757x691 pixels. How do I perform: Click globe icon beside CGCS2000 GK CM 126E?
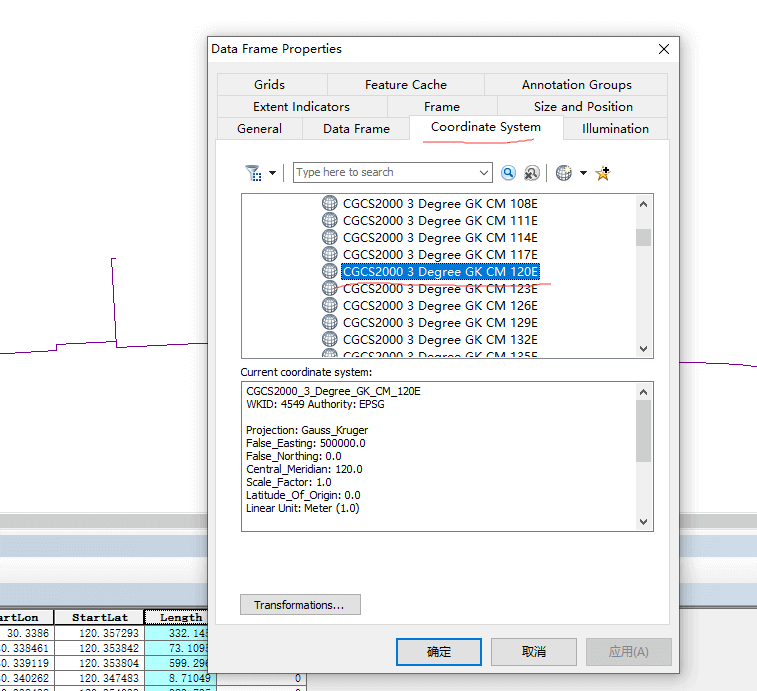tap(330, 306)
